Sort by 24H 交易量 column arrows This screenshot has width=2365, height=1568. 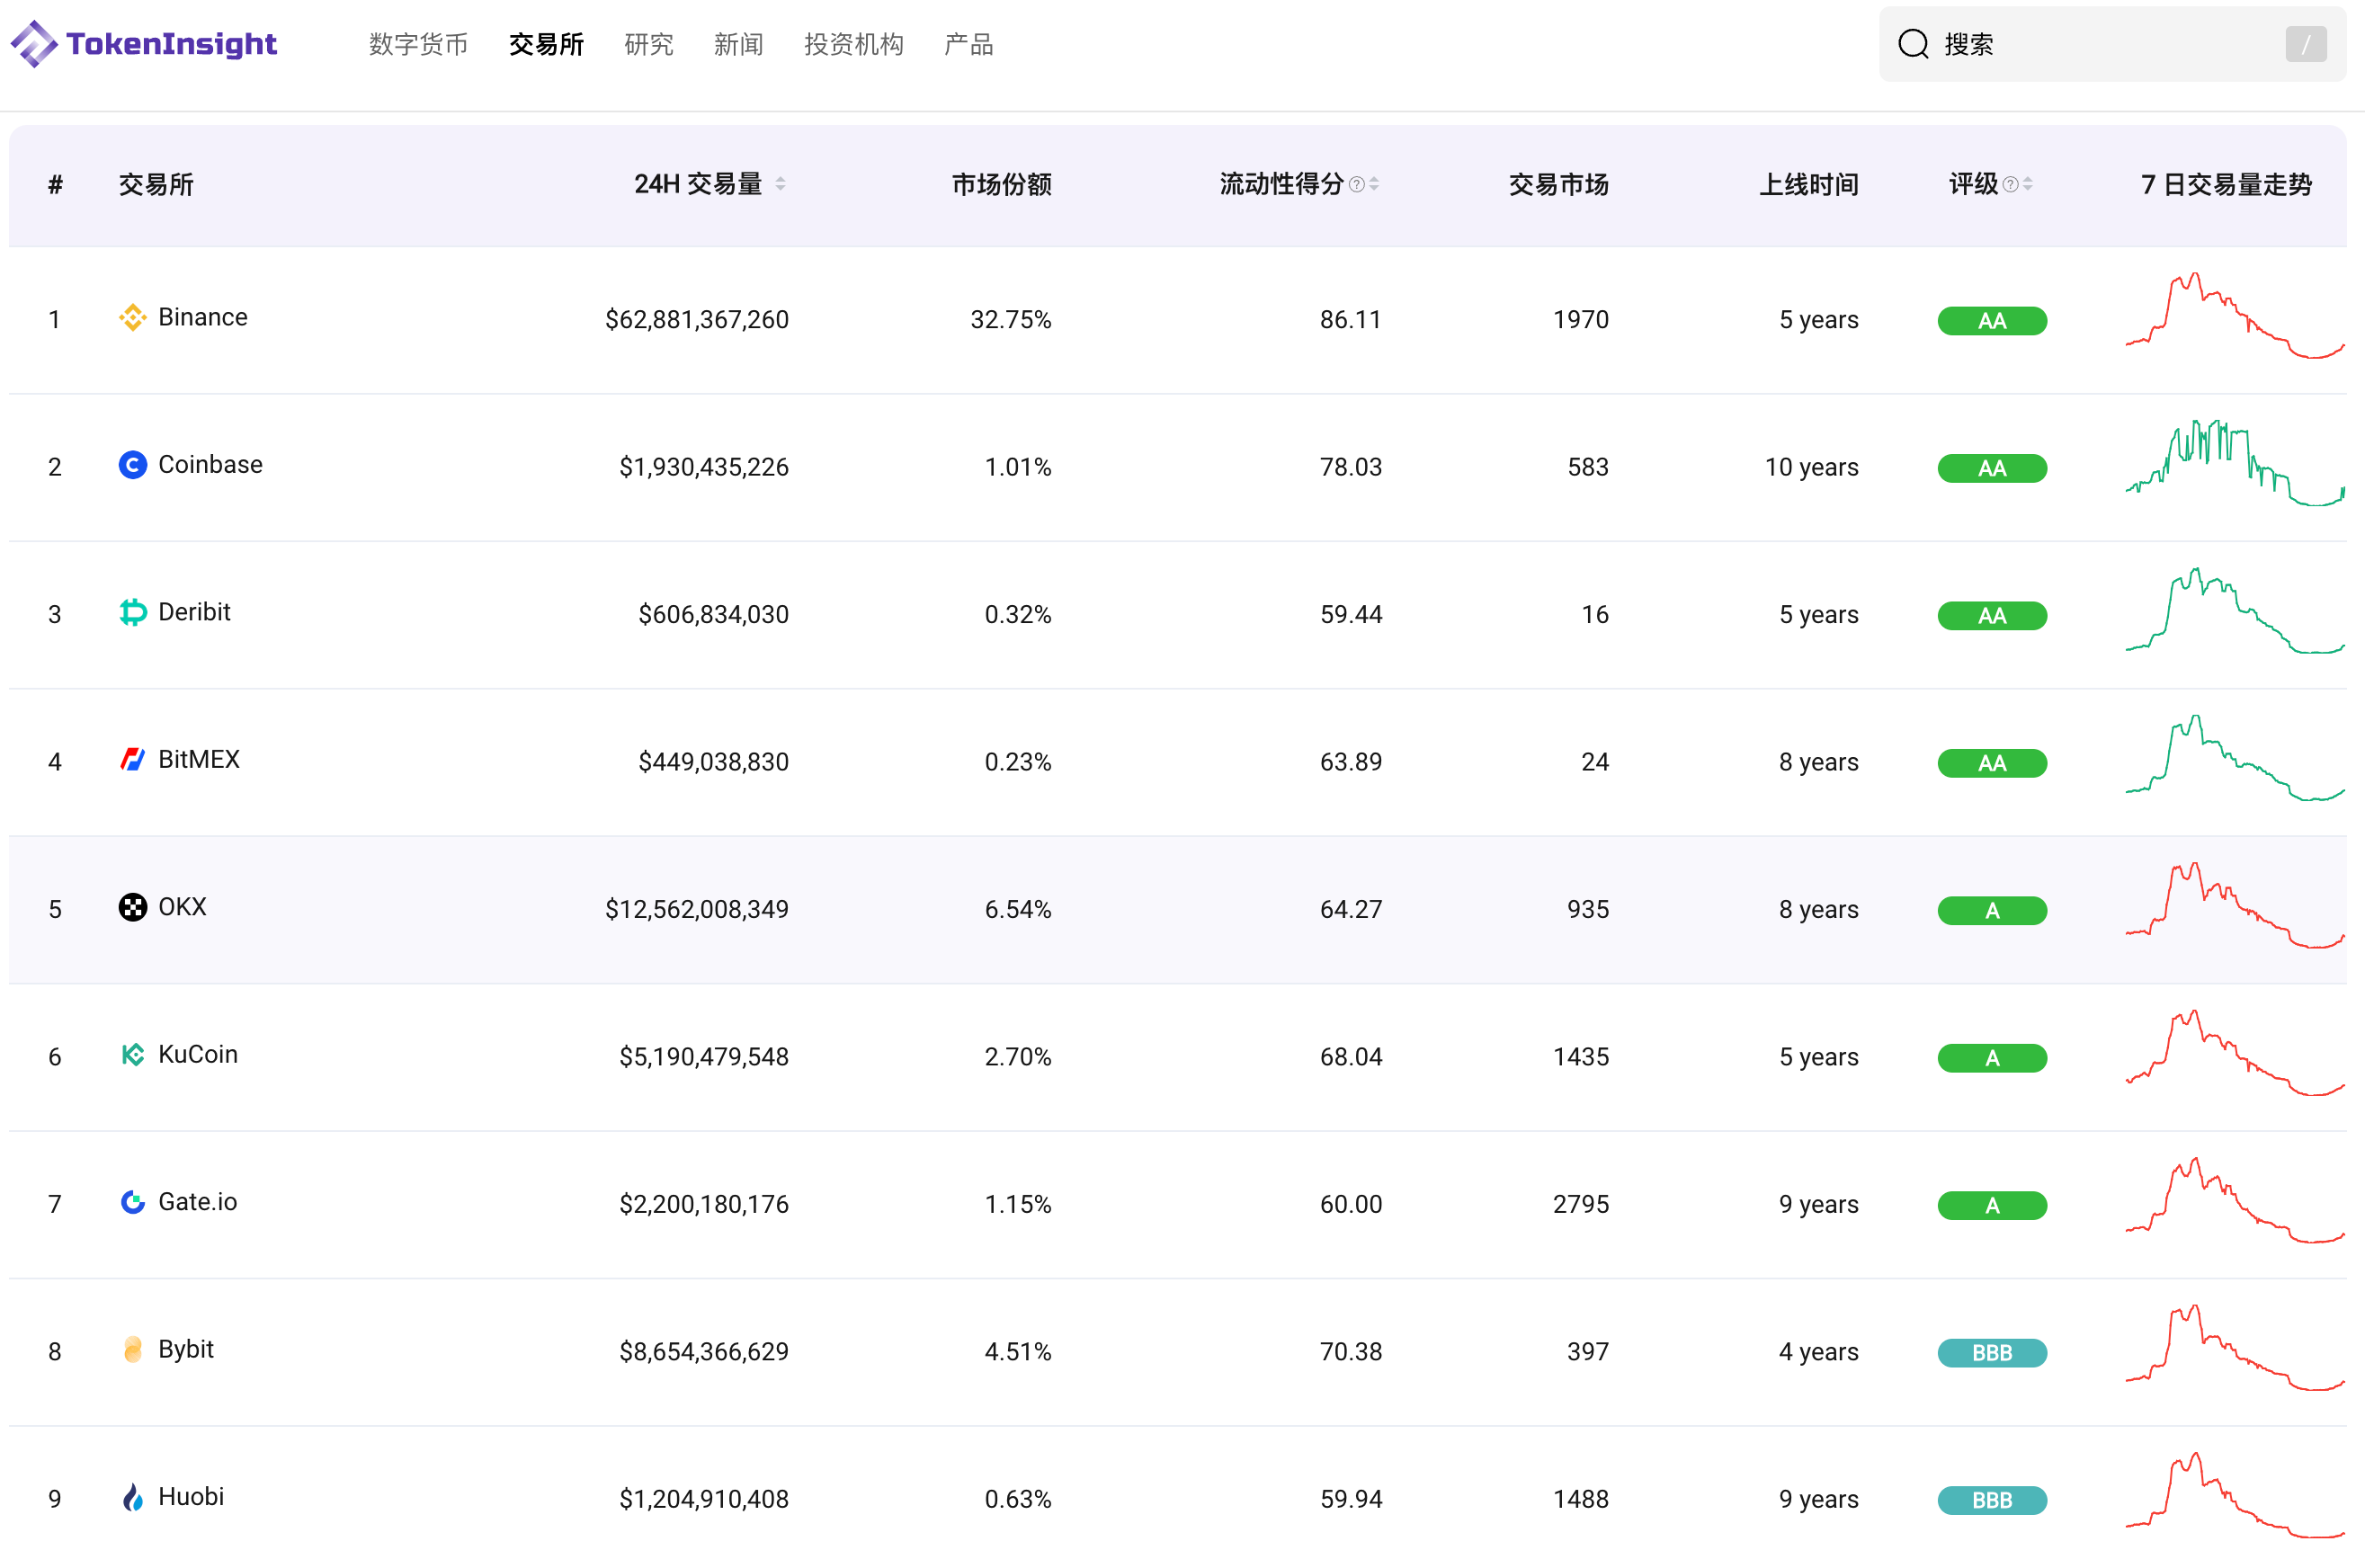780,184
